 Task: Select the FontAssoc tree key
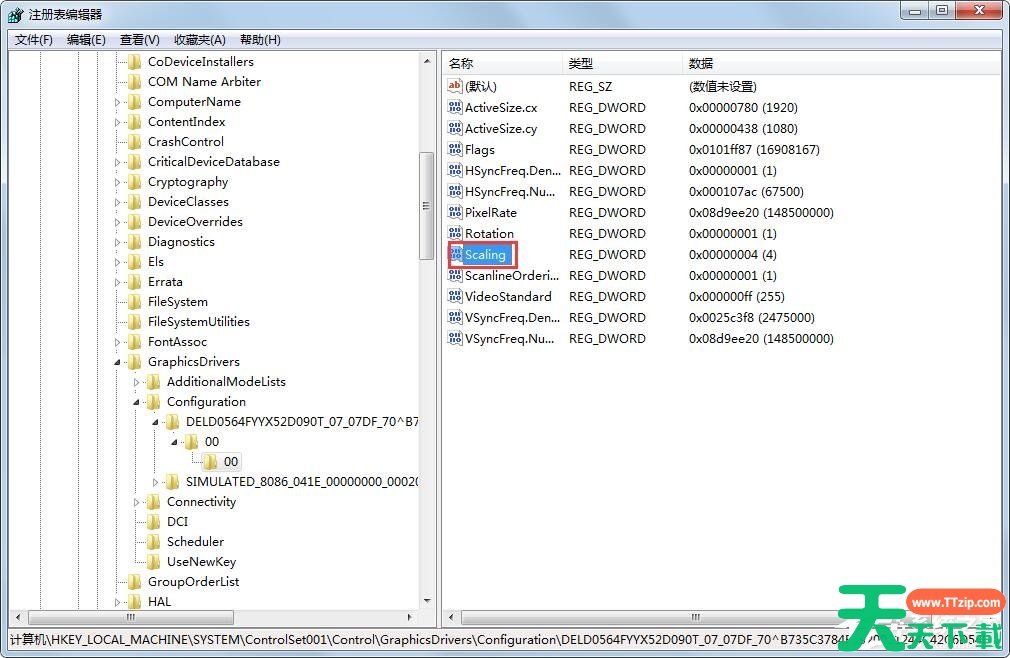[177, 341]
